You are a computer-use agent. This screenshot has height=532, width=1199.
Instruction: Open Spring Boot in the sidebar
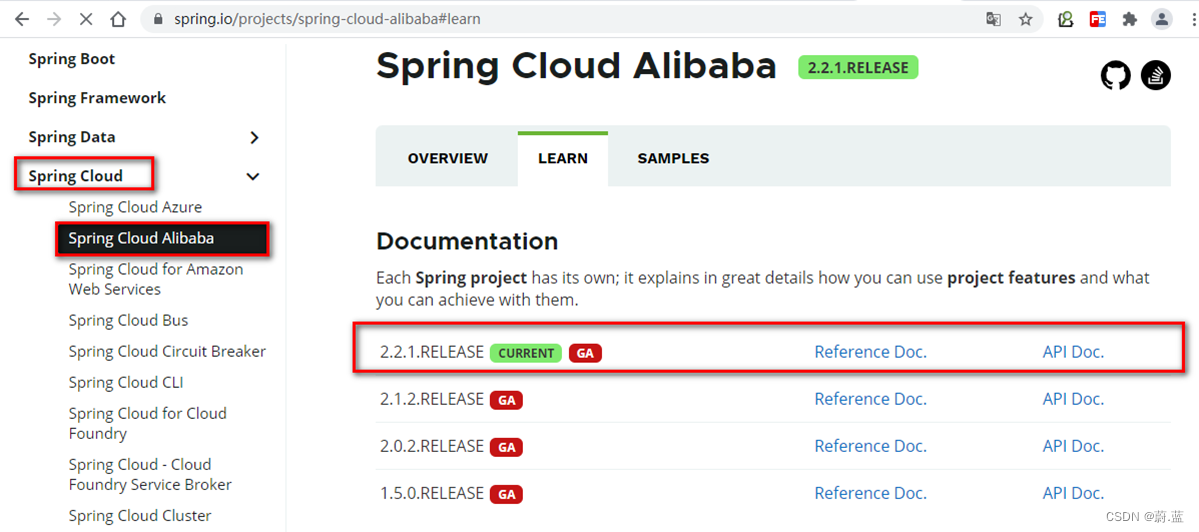tap(72, 59)
